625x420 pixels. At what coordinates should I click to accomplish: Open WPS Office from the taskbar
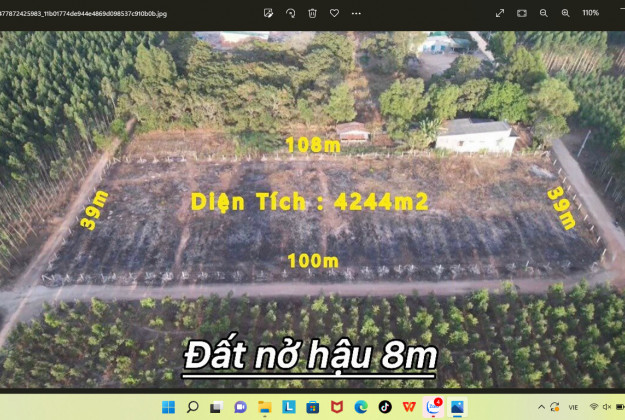pos(409,407)
